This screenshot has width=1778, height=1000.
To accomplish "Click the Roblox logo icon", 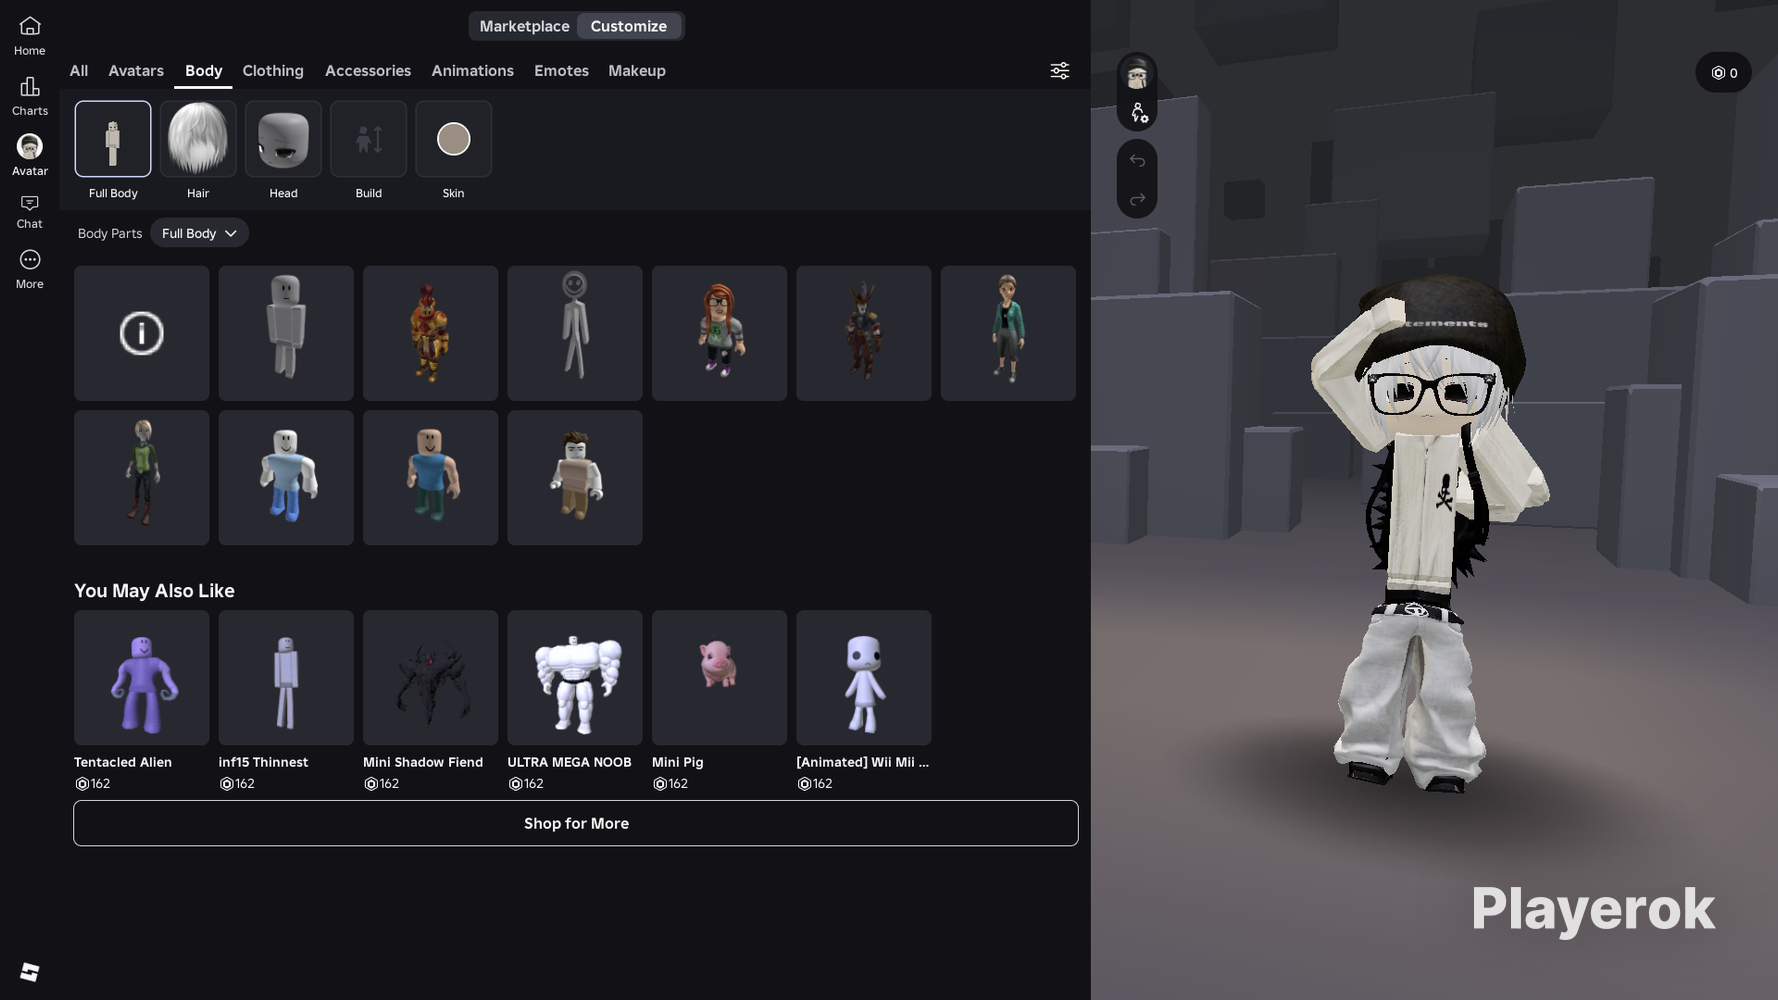I will tap(29, 972).
